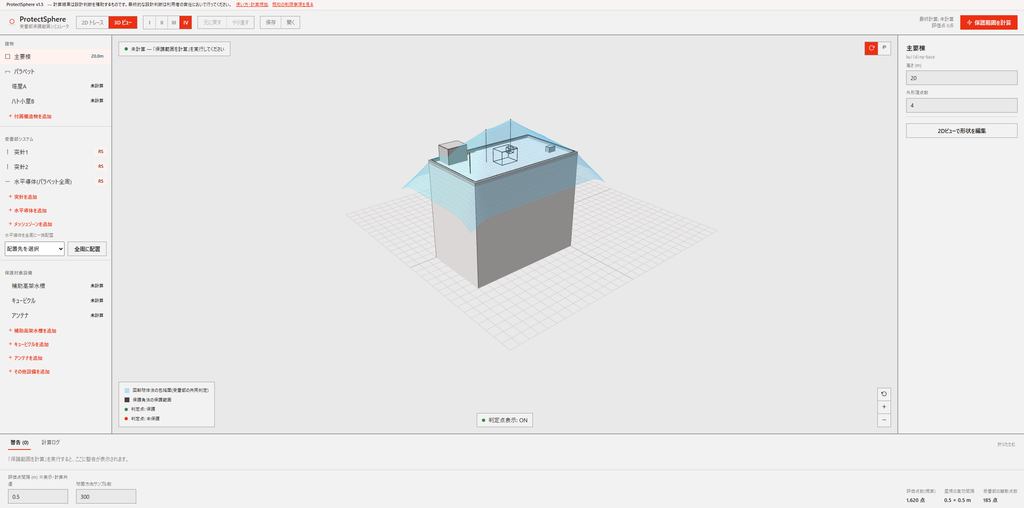Select protection level I
1024x508 pixels.
[x=149, y=23]
